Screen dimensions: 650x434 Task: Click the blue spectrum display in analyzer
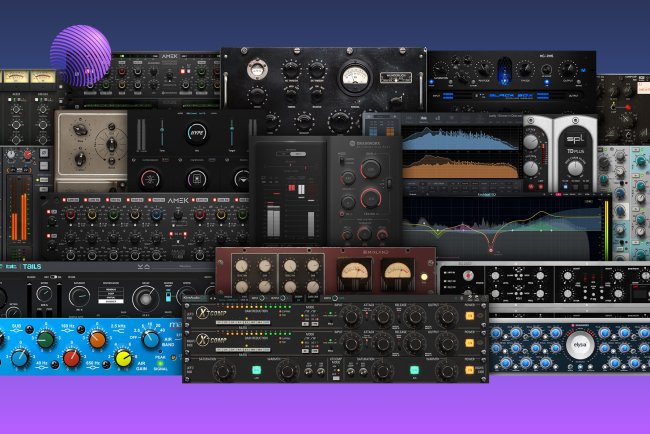pyautogui.click(x=460, y=139)
